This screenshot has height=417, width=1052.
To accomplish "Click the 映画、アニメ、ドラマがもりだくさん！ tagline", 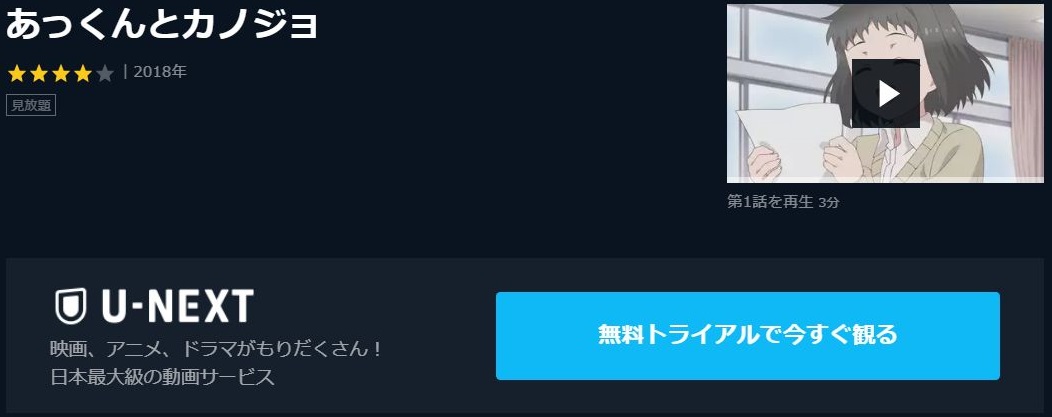I will tap(216, 349).
